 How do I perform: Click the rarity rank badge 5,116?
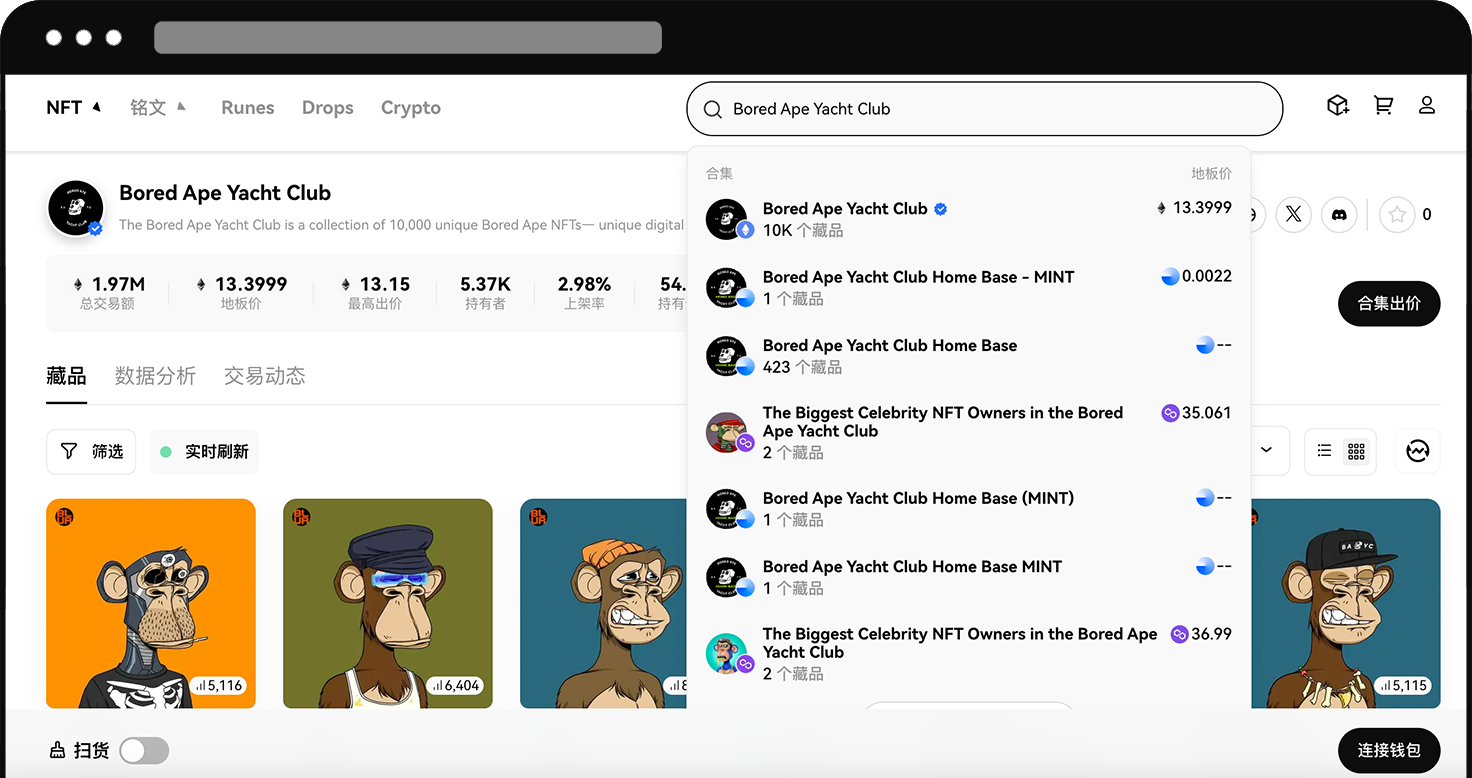pos(219,686)
